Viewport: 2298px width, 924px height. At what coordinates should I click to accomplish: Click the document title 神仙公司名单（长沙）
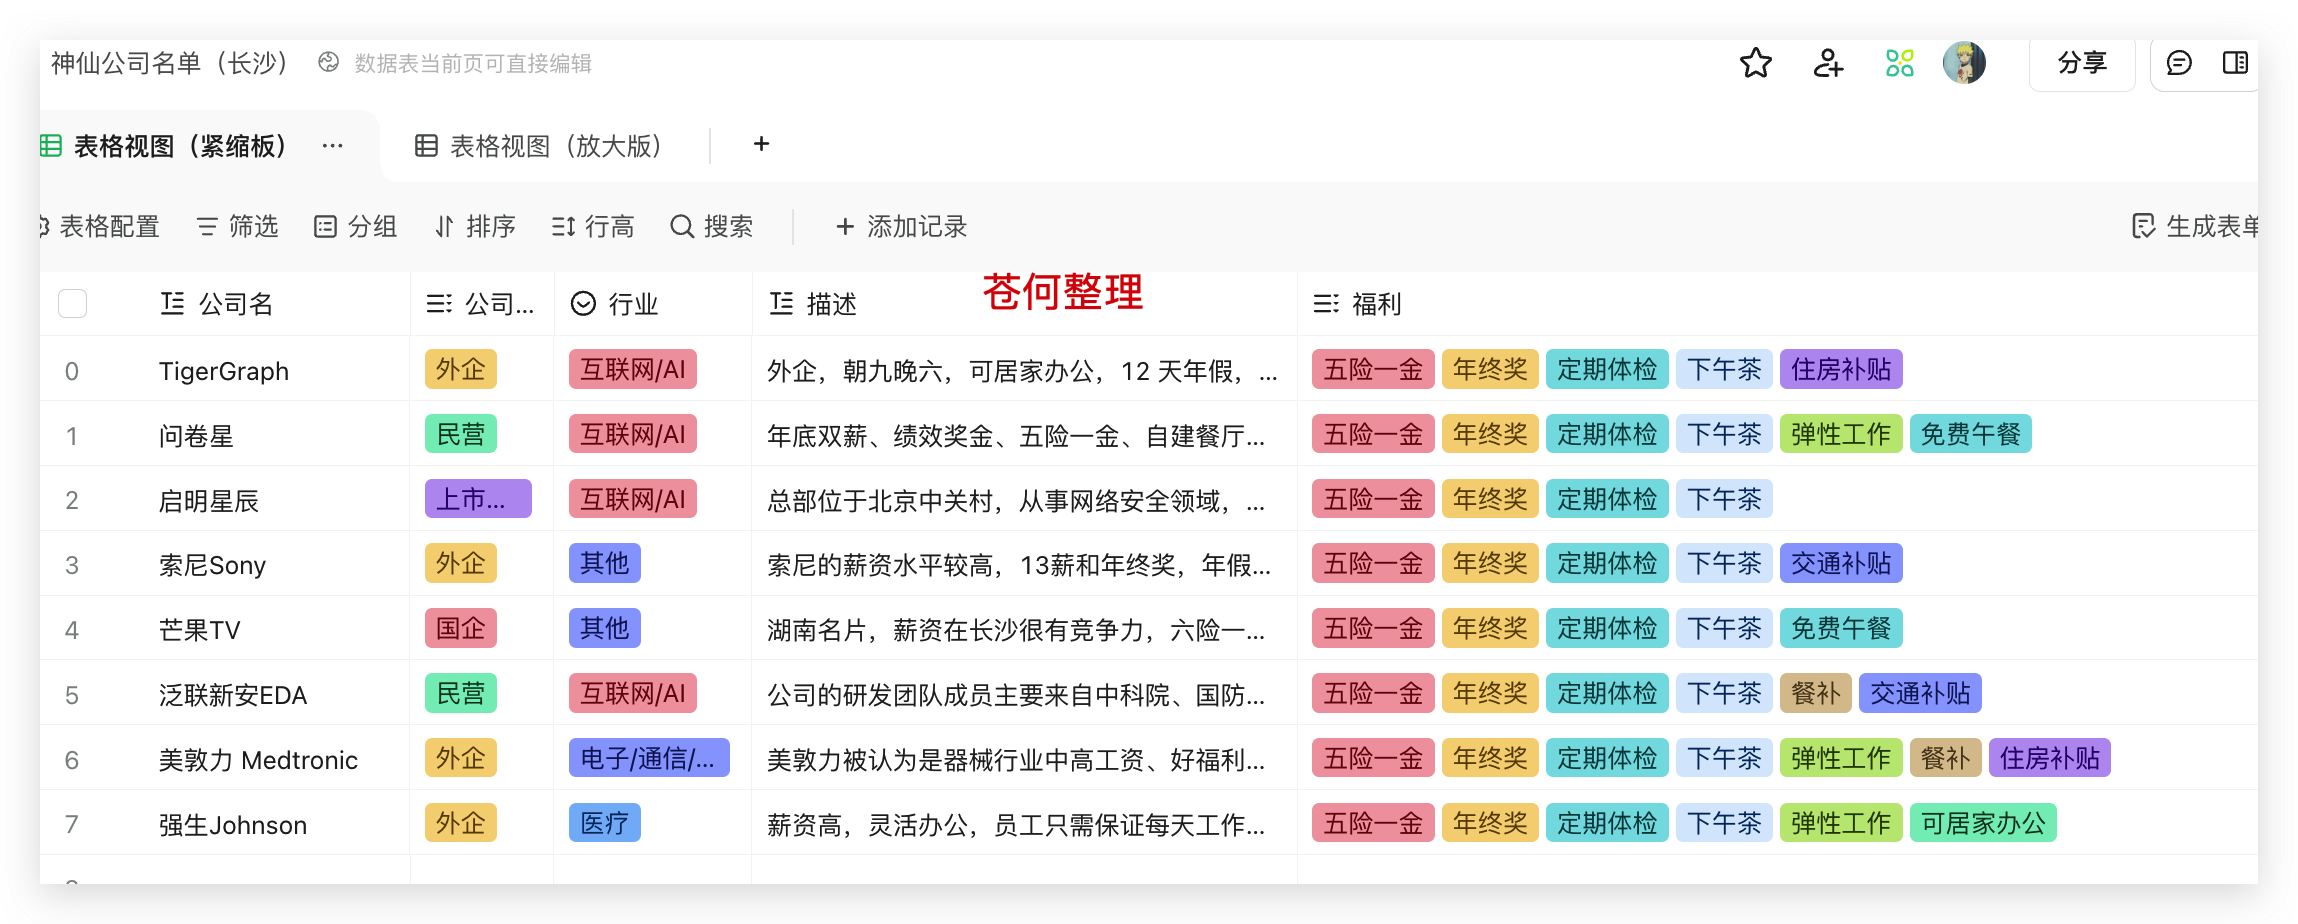pos(170,63)
